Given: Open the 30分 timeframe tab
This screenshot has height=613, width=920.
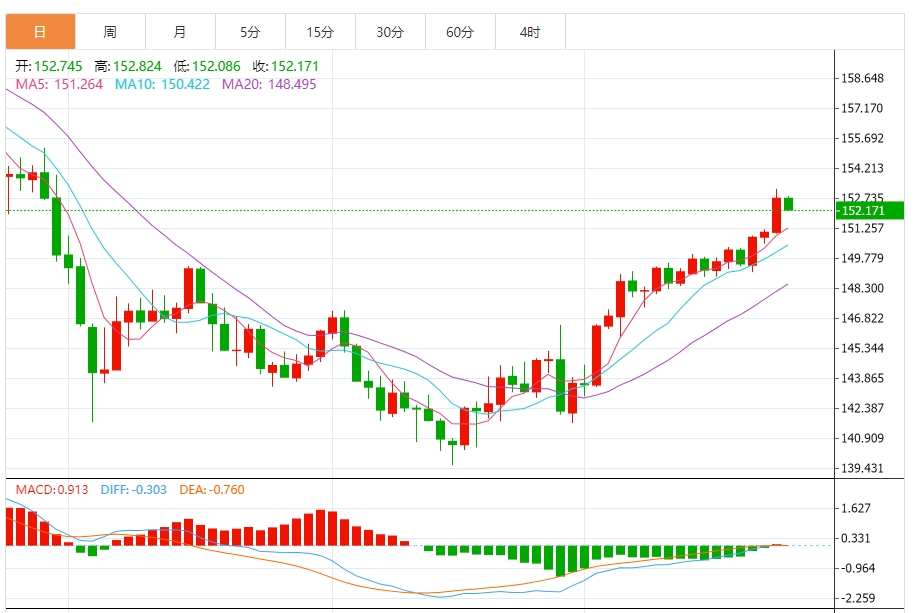Looking at the screenshot, I should tap(390, 32).
